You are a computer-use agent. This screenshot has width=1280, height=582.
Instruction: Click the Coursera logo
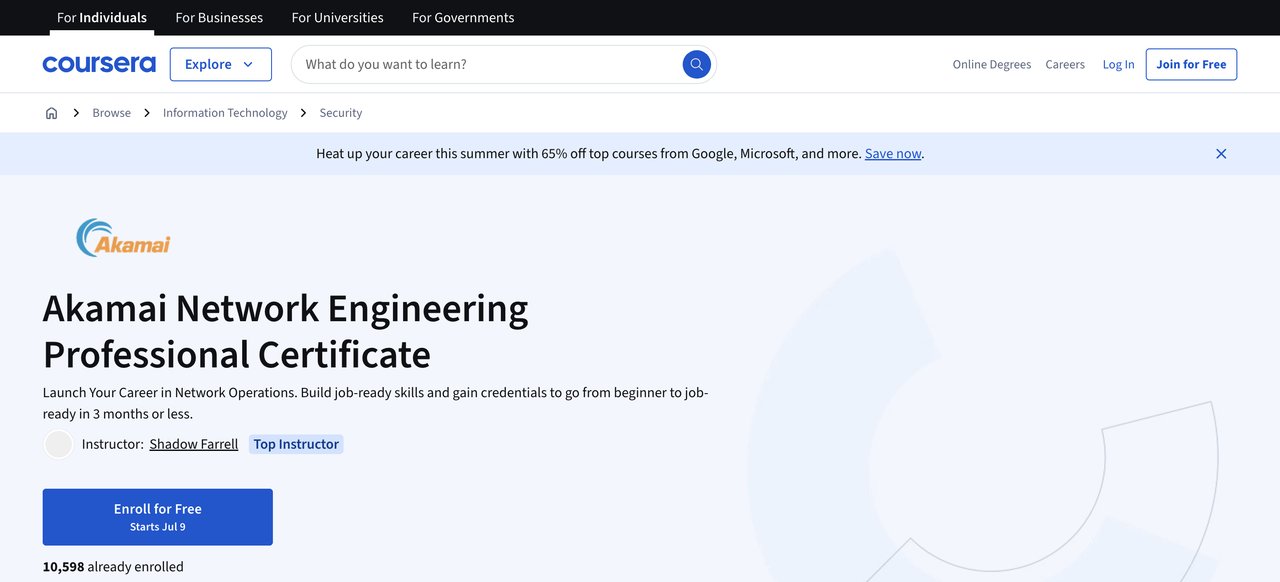pyautogui.click(x=99, y=64)
